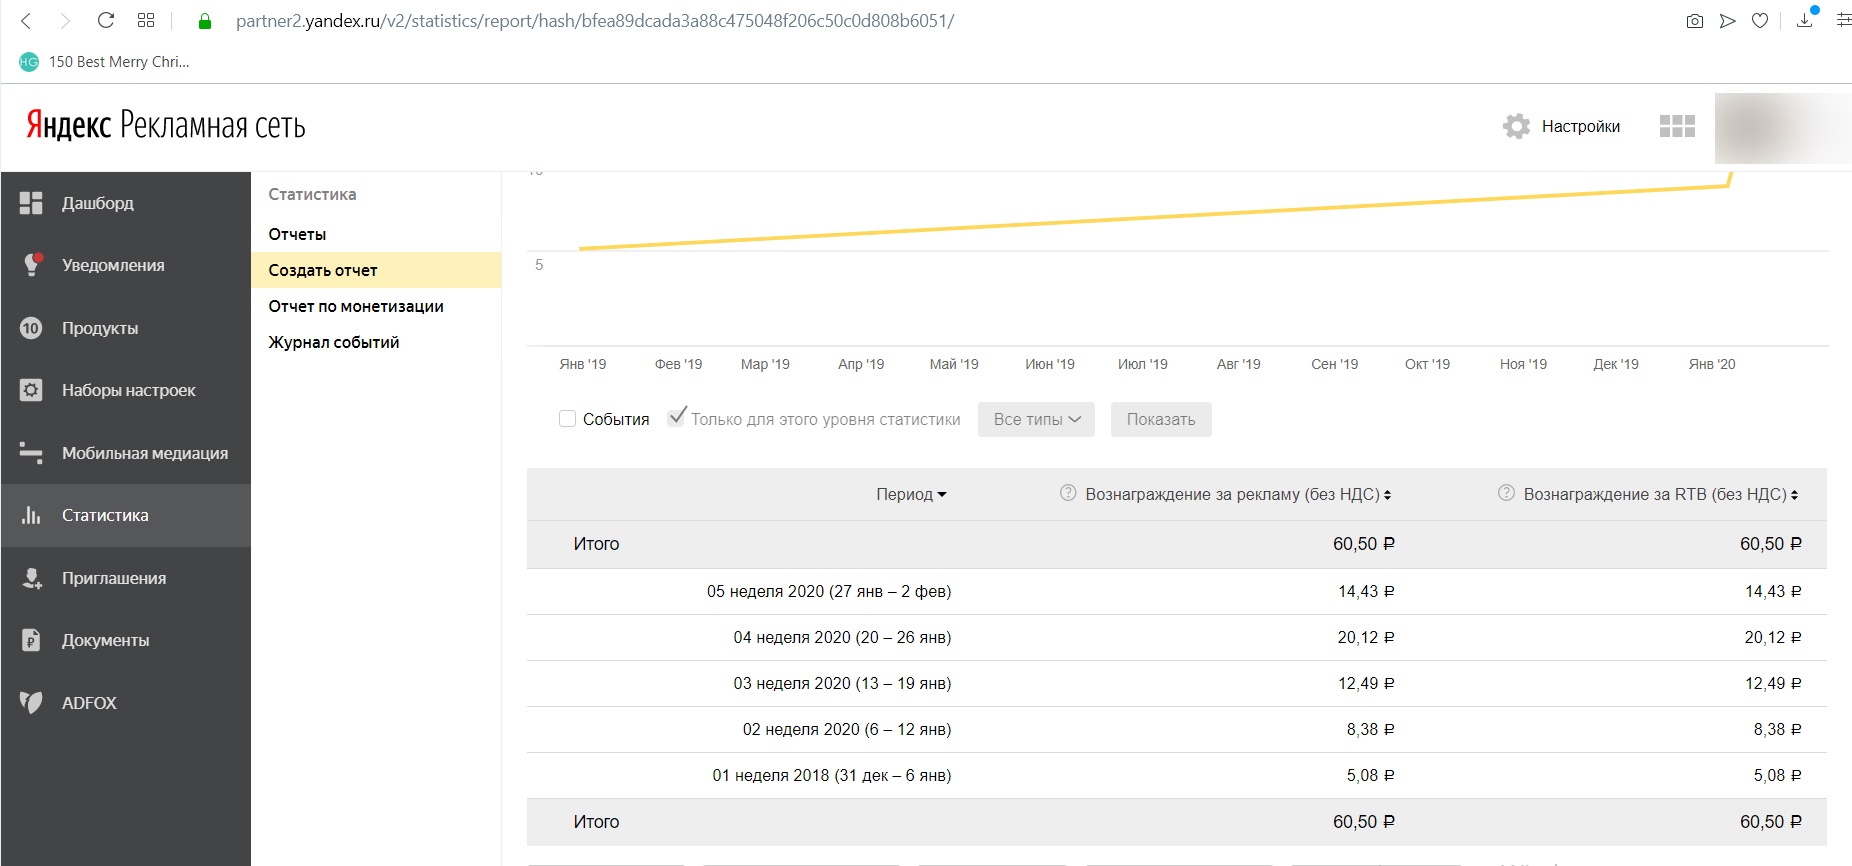The height and width of the screenshot is (866, 1852).
Task: Select row 04 неделя 2020 (20 – 26 янв)
Action: 1176,638
